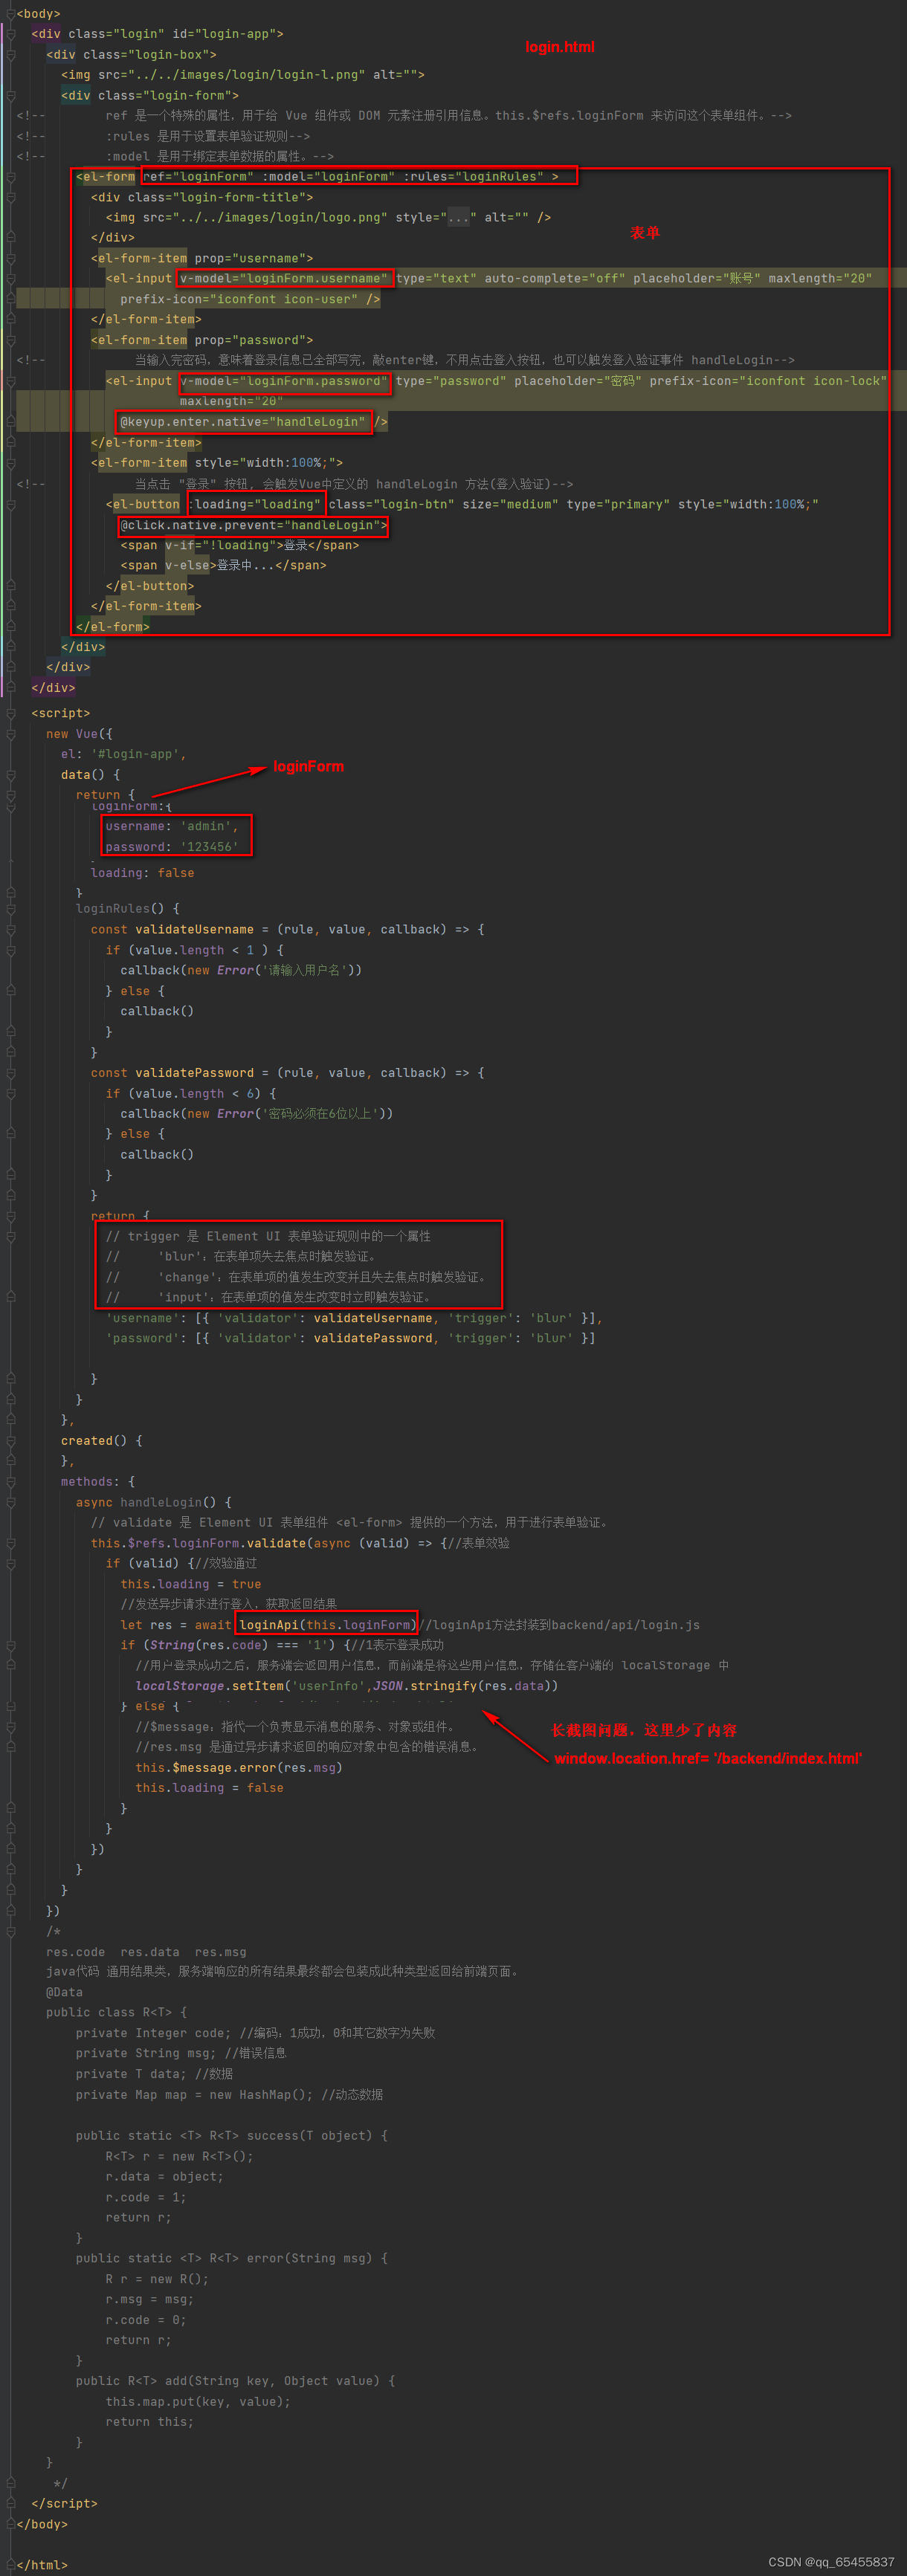Collapse el-form-item prop username block

pos(10,258)
